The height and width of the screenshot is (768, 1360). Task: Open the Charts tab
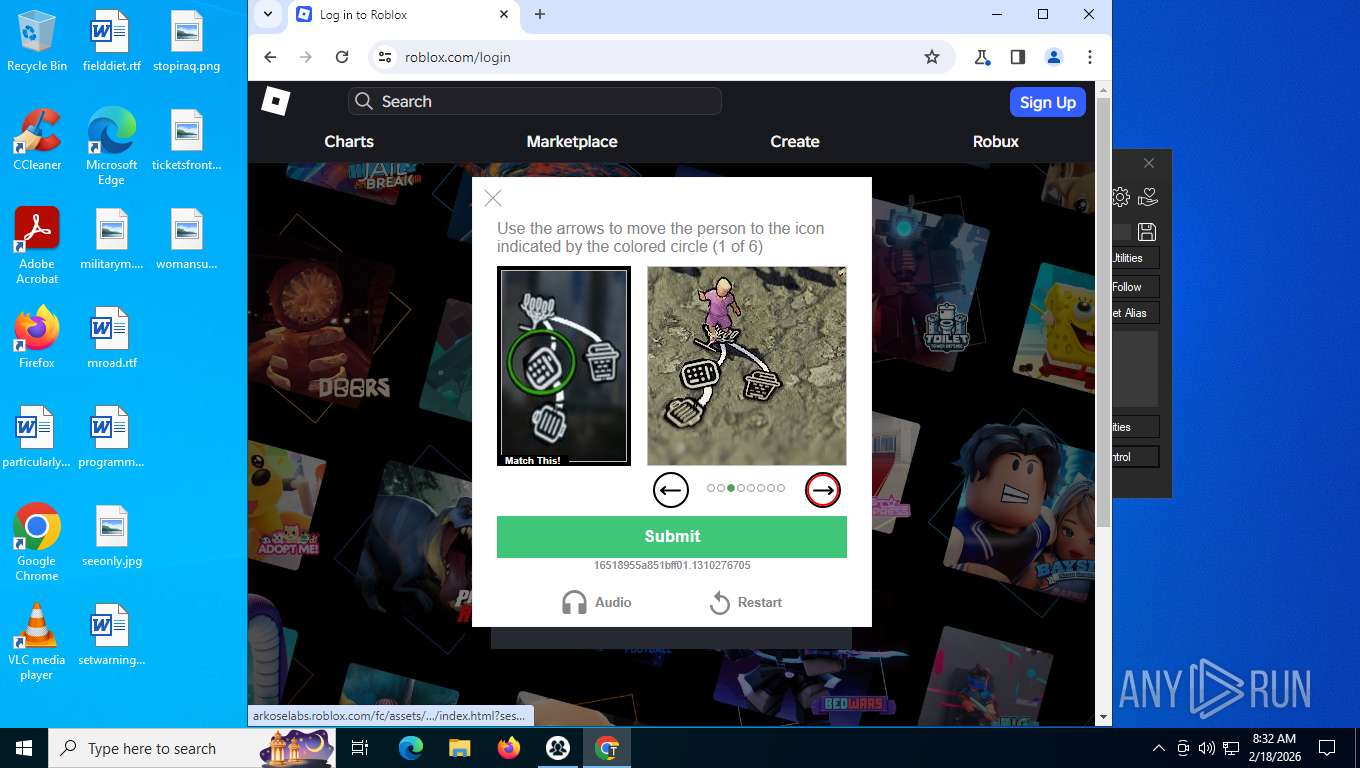pyautogui.click(x=349, y=141)
